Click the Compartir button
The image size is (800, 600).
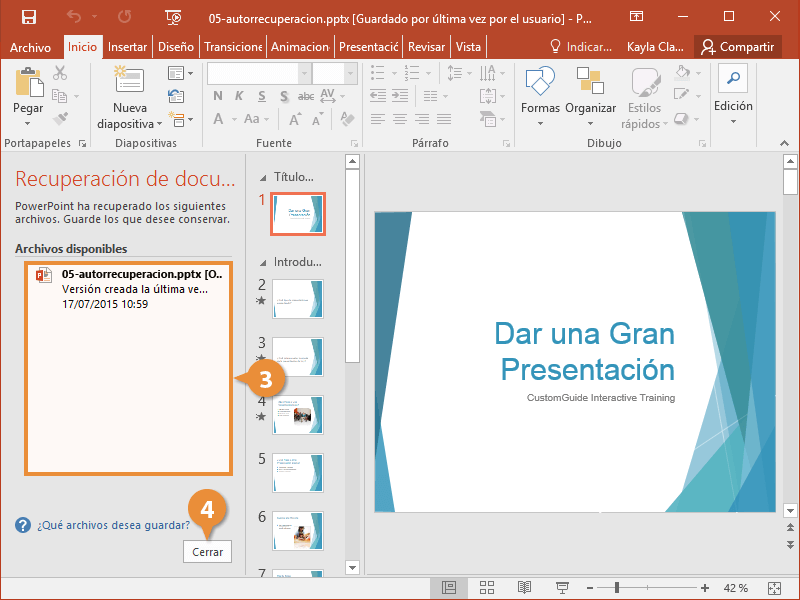coord(738,47)
